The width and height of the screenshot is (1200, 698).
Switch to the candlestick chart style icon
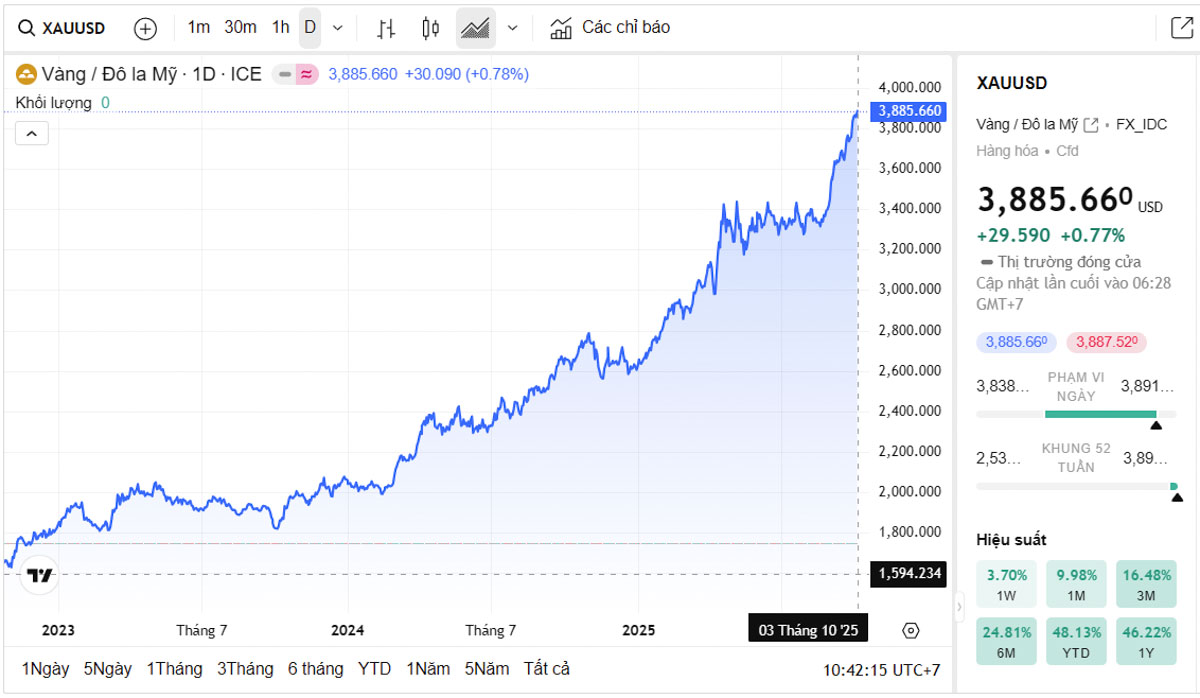(431, 28)
